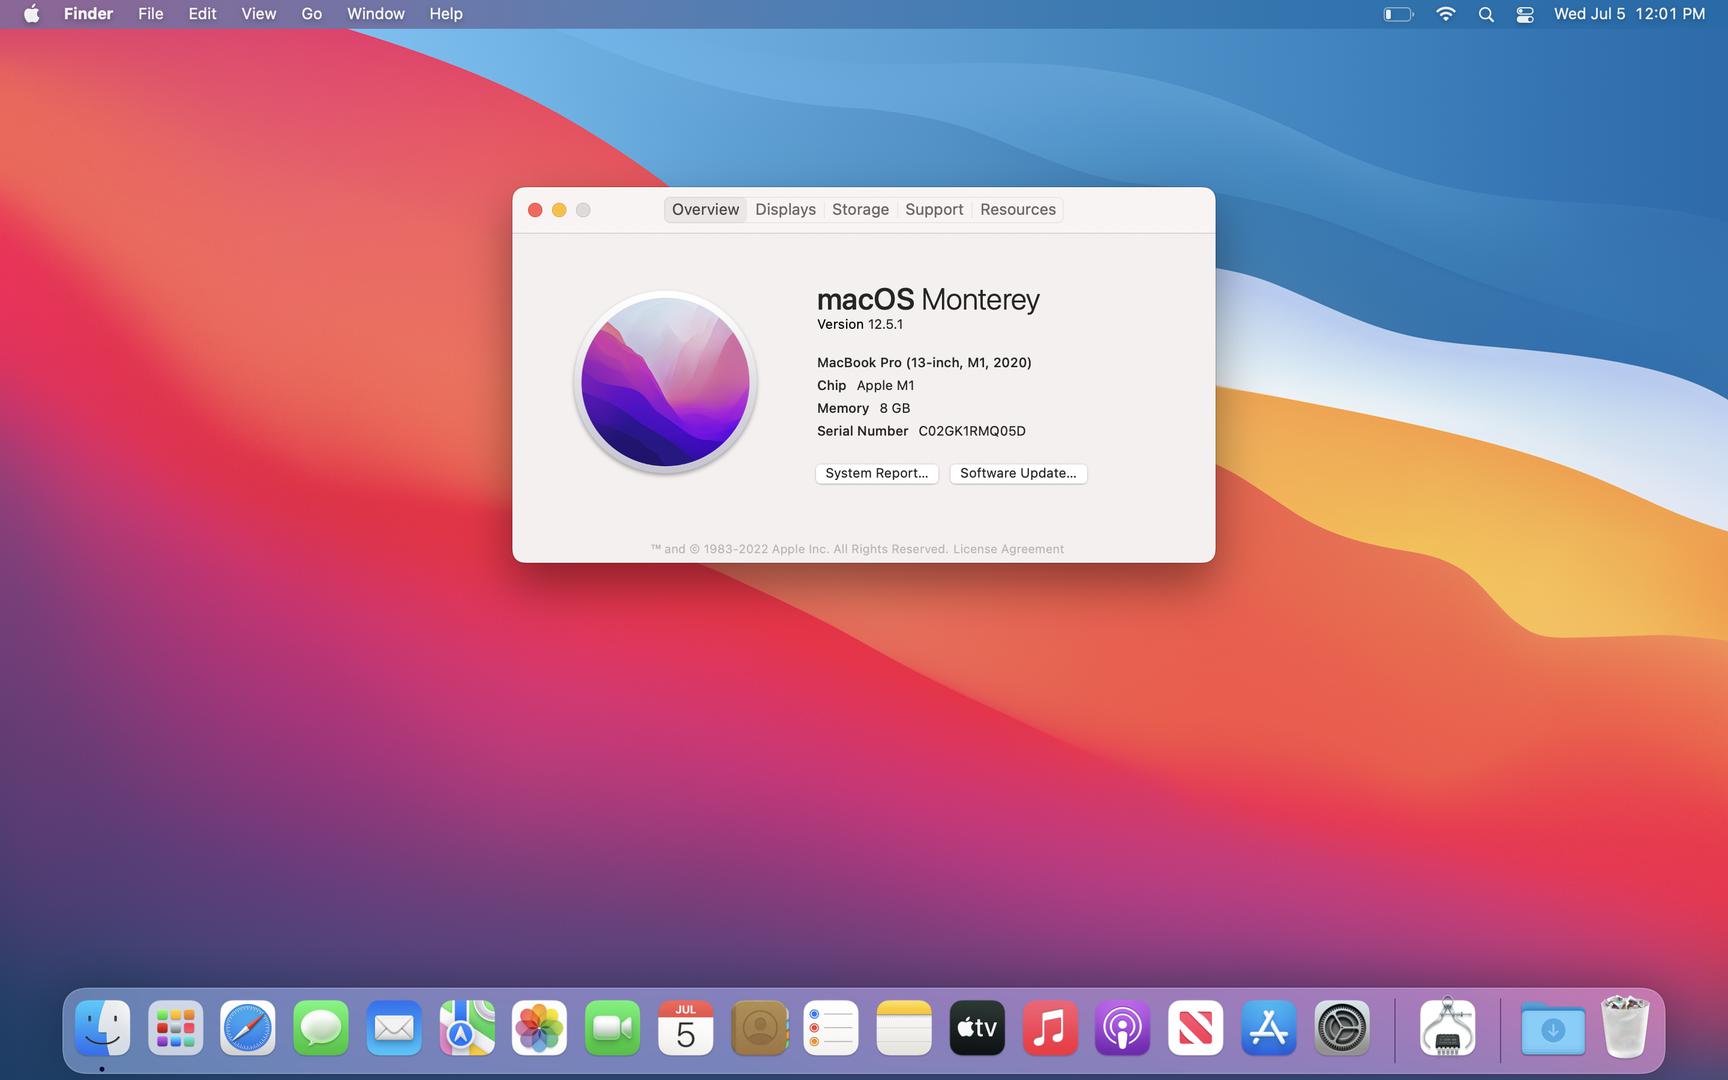Screen dimensions: 1728x1080
Task: Open Mail app in Dock
Action: point(394,1027)
